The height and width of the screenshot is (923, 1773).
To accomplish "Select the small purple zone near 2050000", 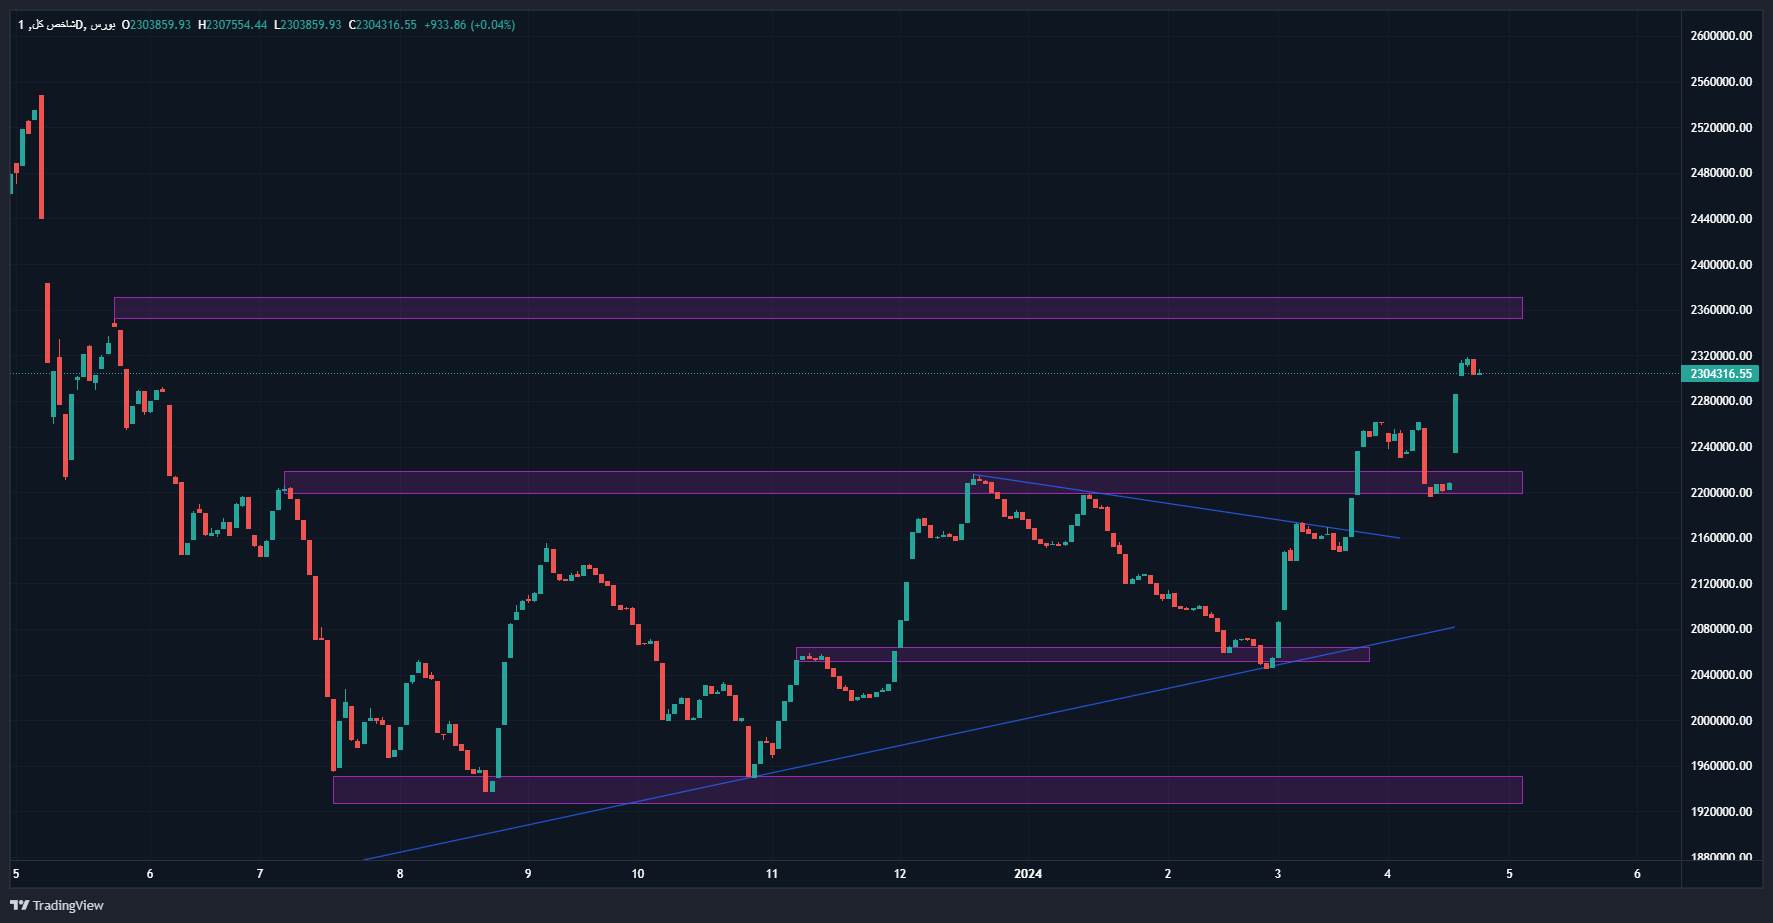I will [x=1081, y=655].
